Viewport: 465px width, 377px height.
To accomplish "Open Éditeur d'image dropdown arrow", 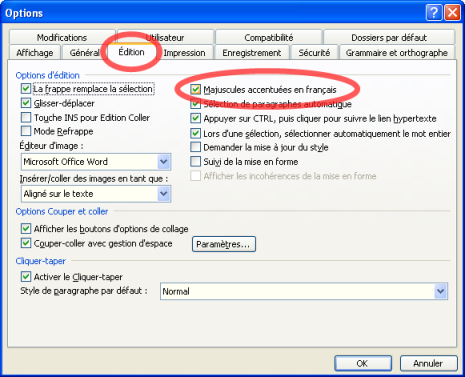I will [x=163, y=162].
